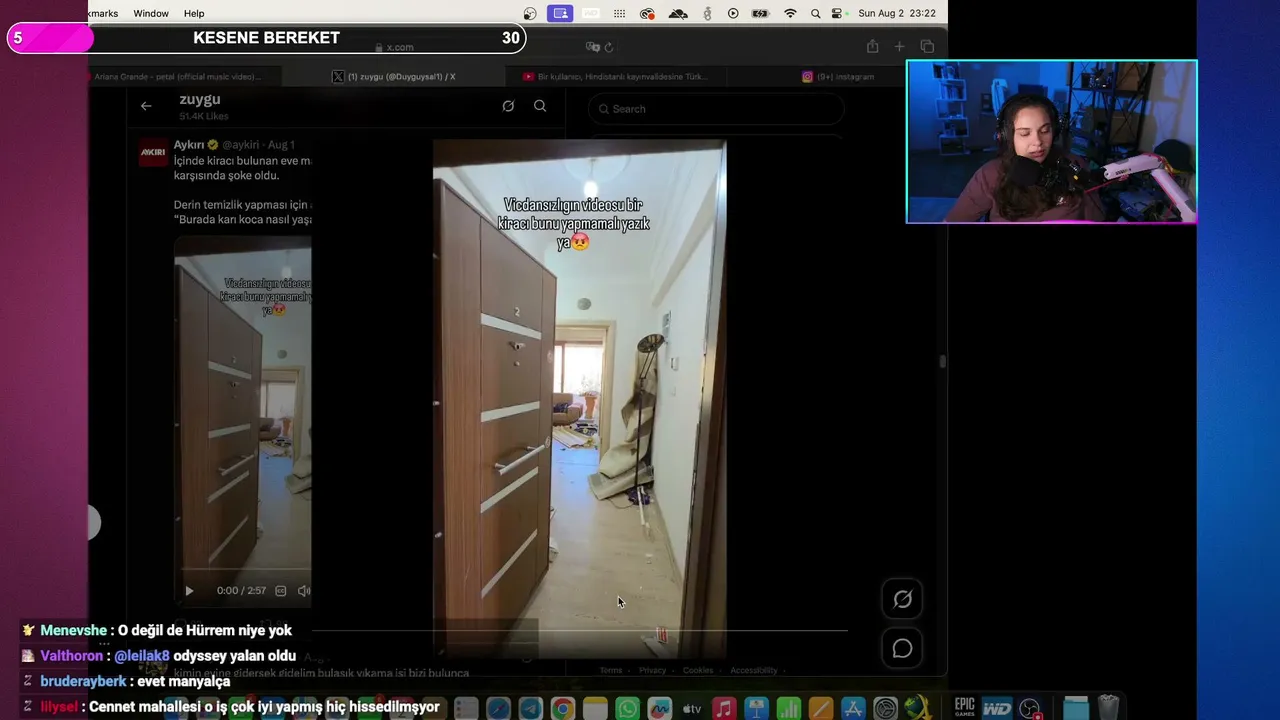Open the floating Grok button at bottom right
The height and width of the screenshot is (720, 1280).
902,599
